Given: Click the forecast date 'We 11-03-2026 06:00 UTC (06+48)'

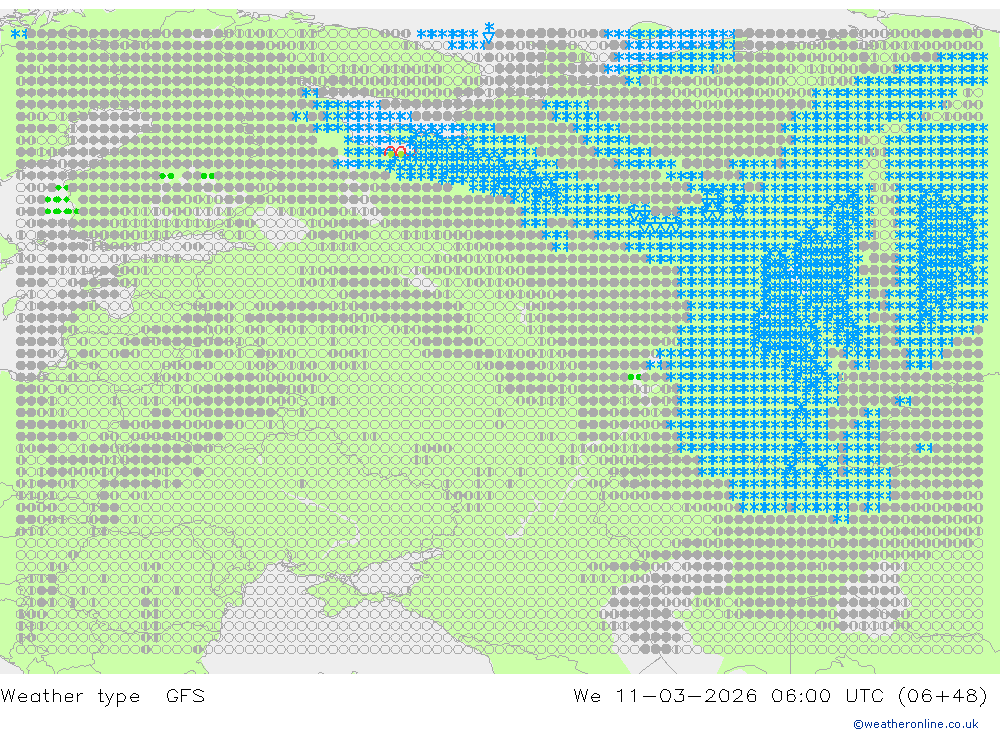Looking at the screenshot, I should (780, 695).
